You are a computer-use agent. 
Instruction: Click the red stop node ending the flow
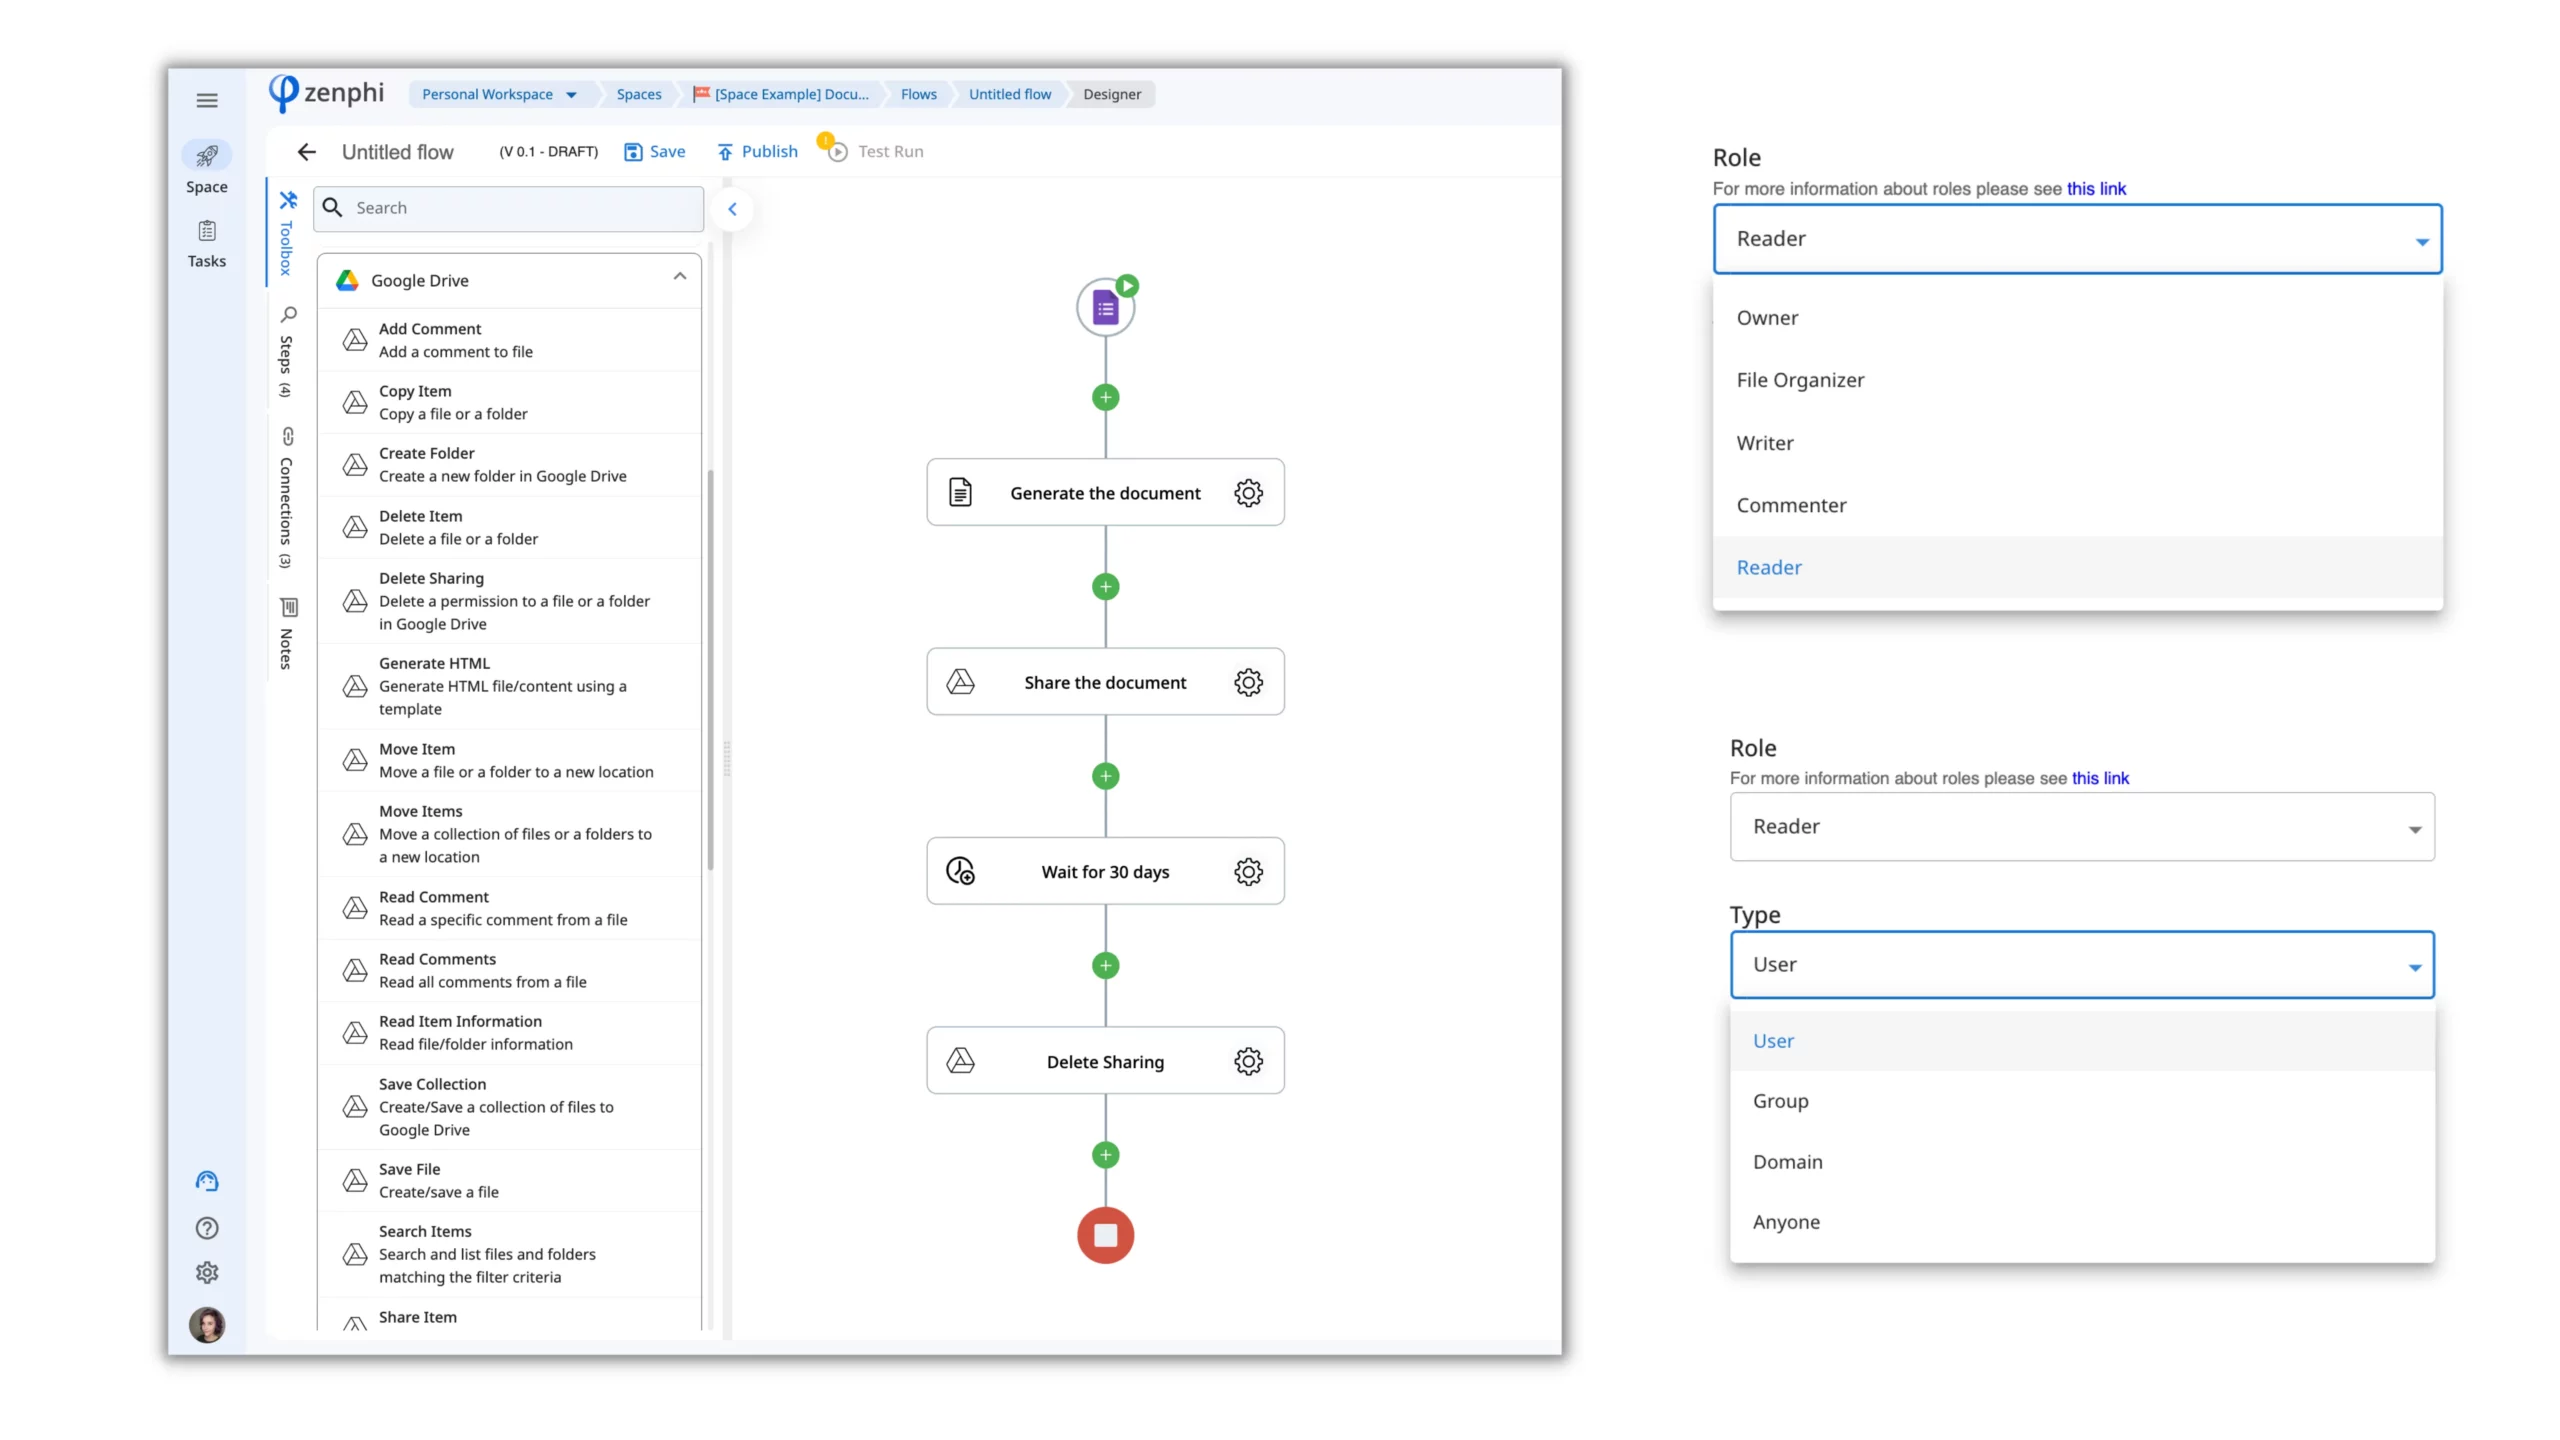pyautogui.click(x=1104, y=1235)
